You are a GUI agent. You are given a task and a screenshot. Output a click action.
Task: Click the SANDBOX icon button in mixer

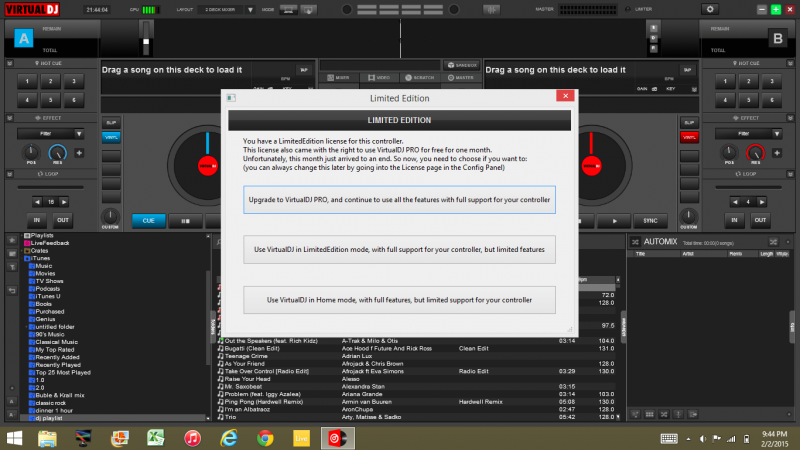click(462, 65)
